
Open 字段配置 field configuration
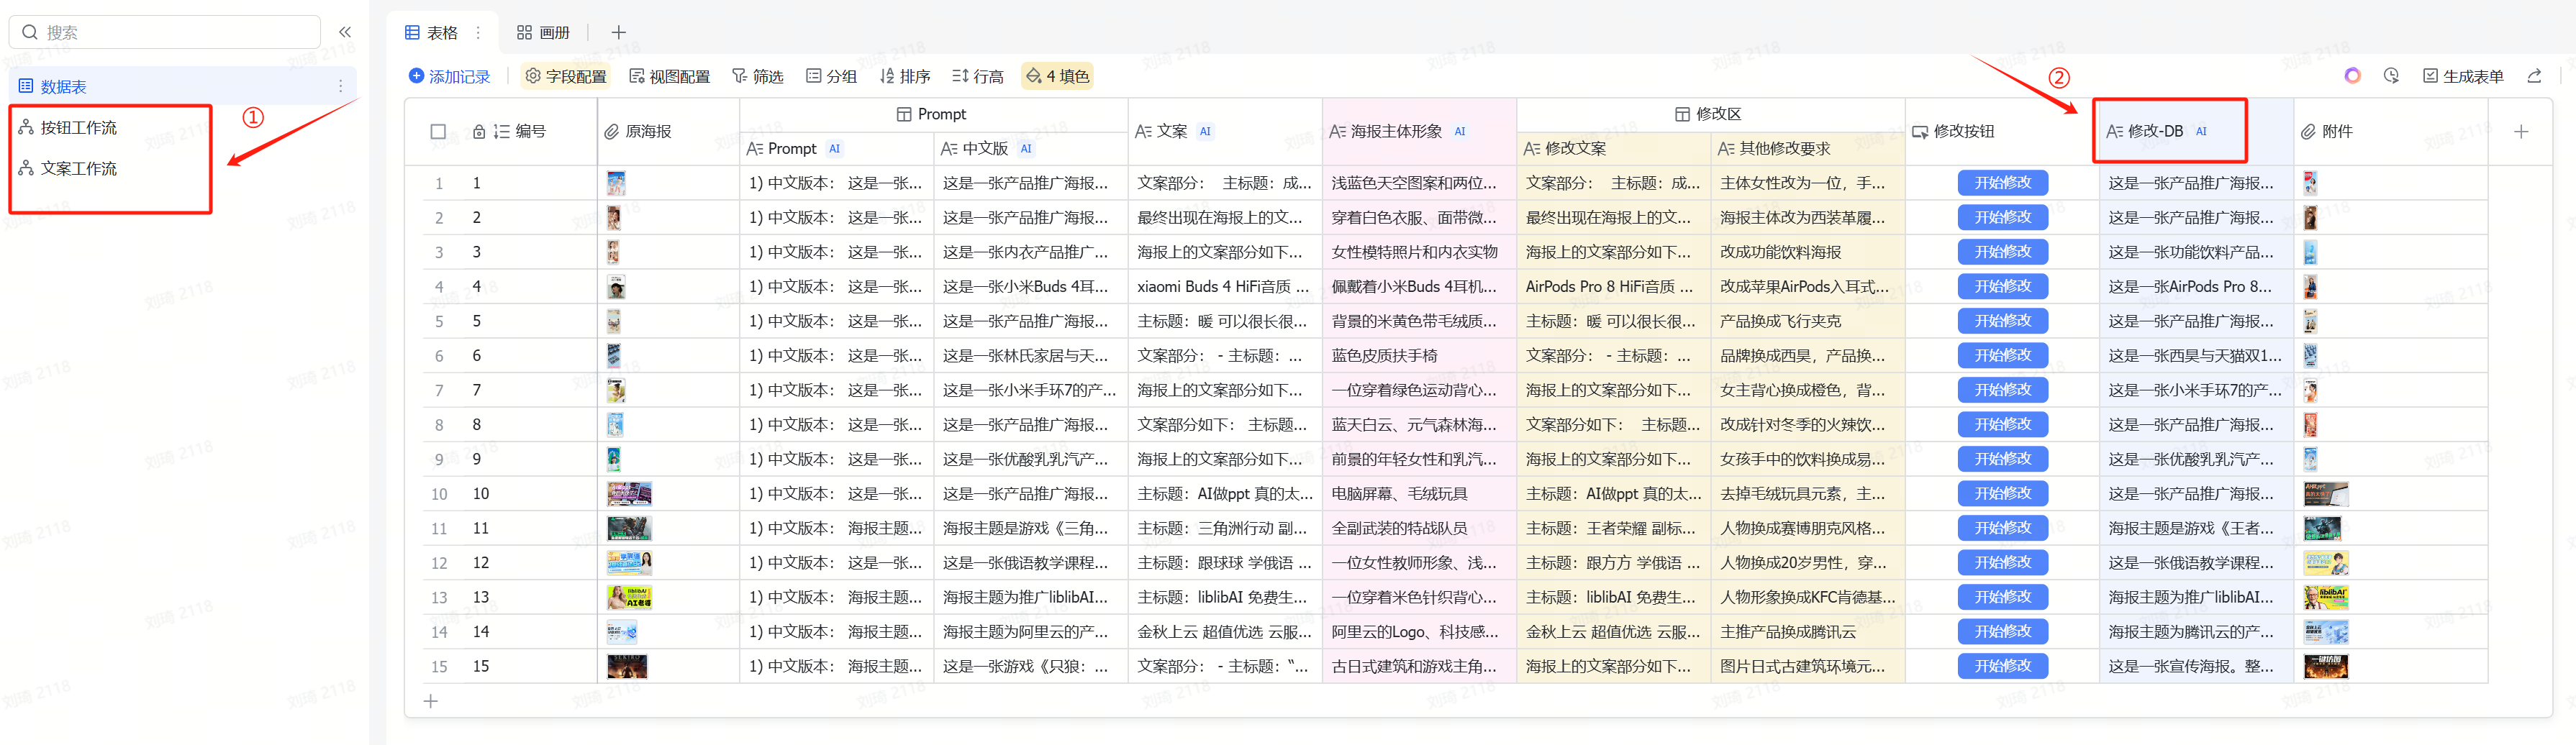[566, 76]
